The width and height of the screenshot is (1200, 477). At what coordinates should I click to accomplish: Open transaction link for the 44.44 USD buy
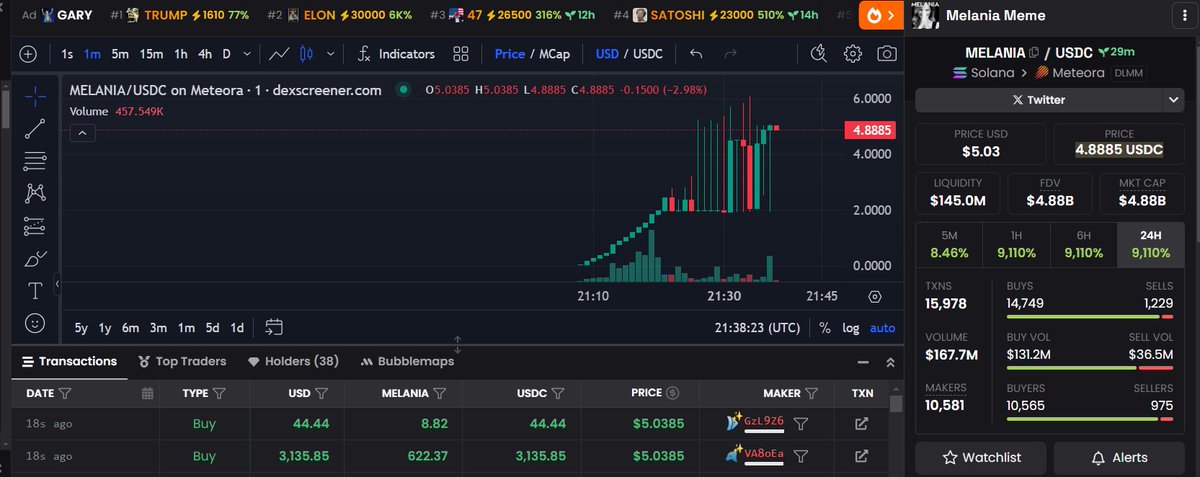click(x=861, y=424)
